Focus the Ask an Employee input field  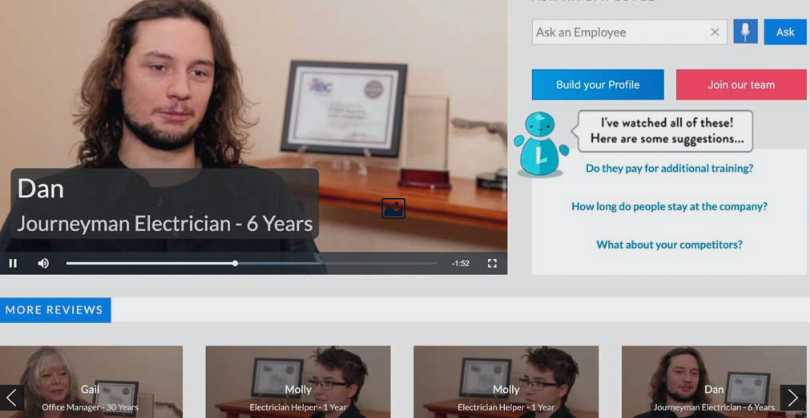click(x=620, y=32)
